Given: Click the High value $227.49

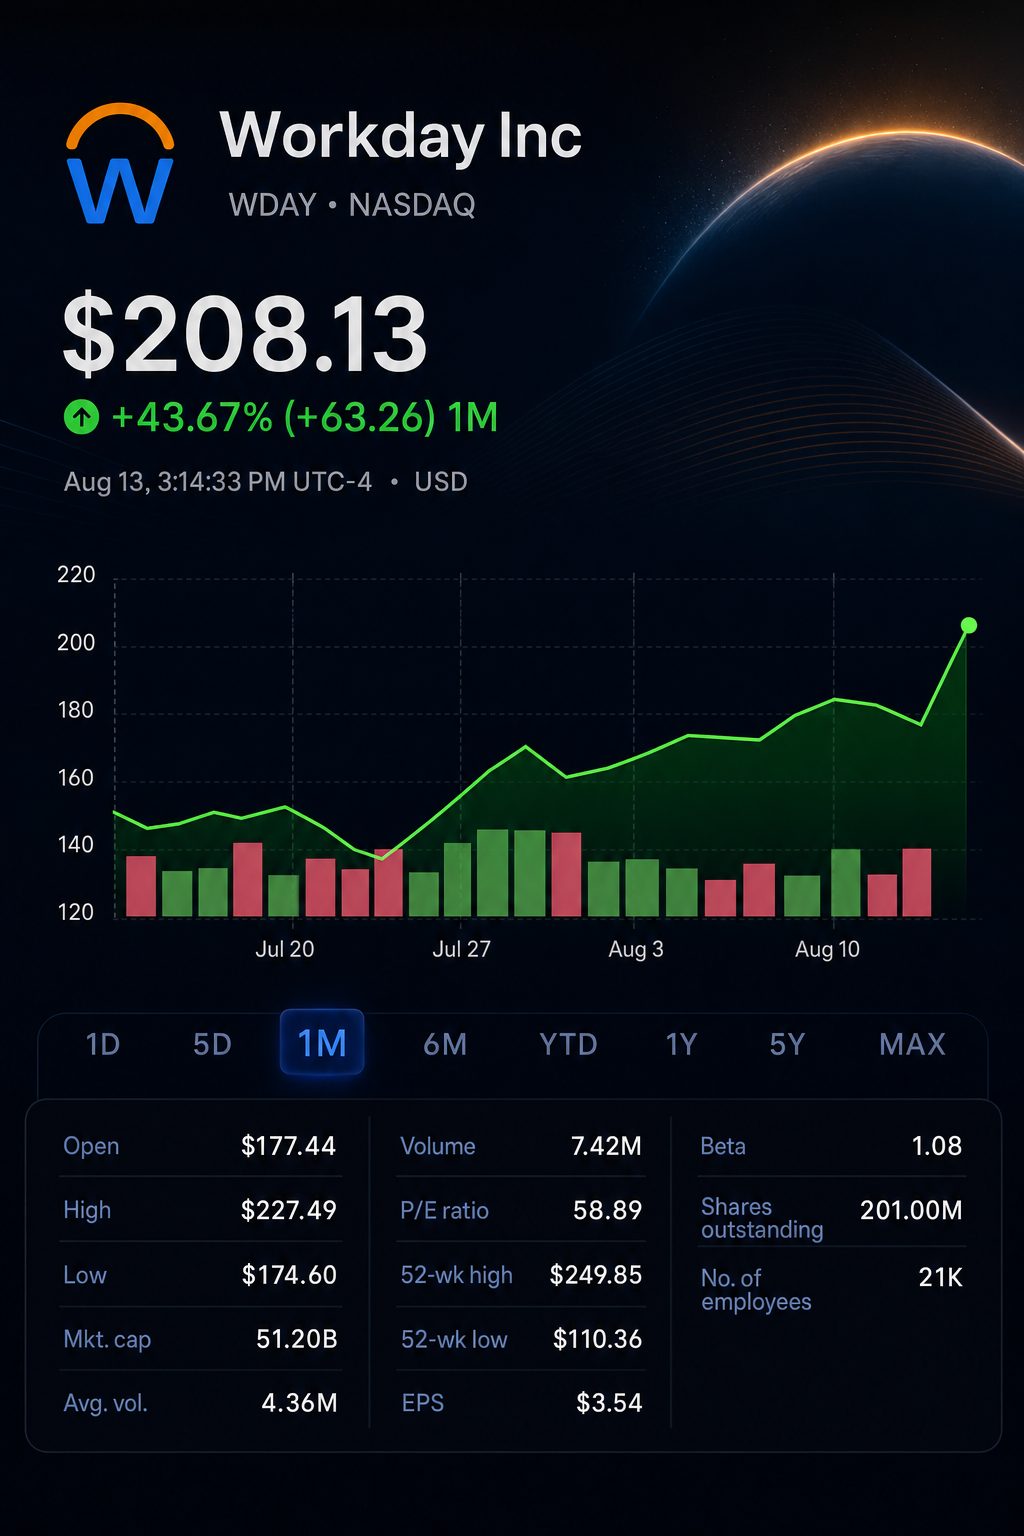Looking at the screenshot, I should (288, 1210).
